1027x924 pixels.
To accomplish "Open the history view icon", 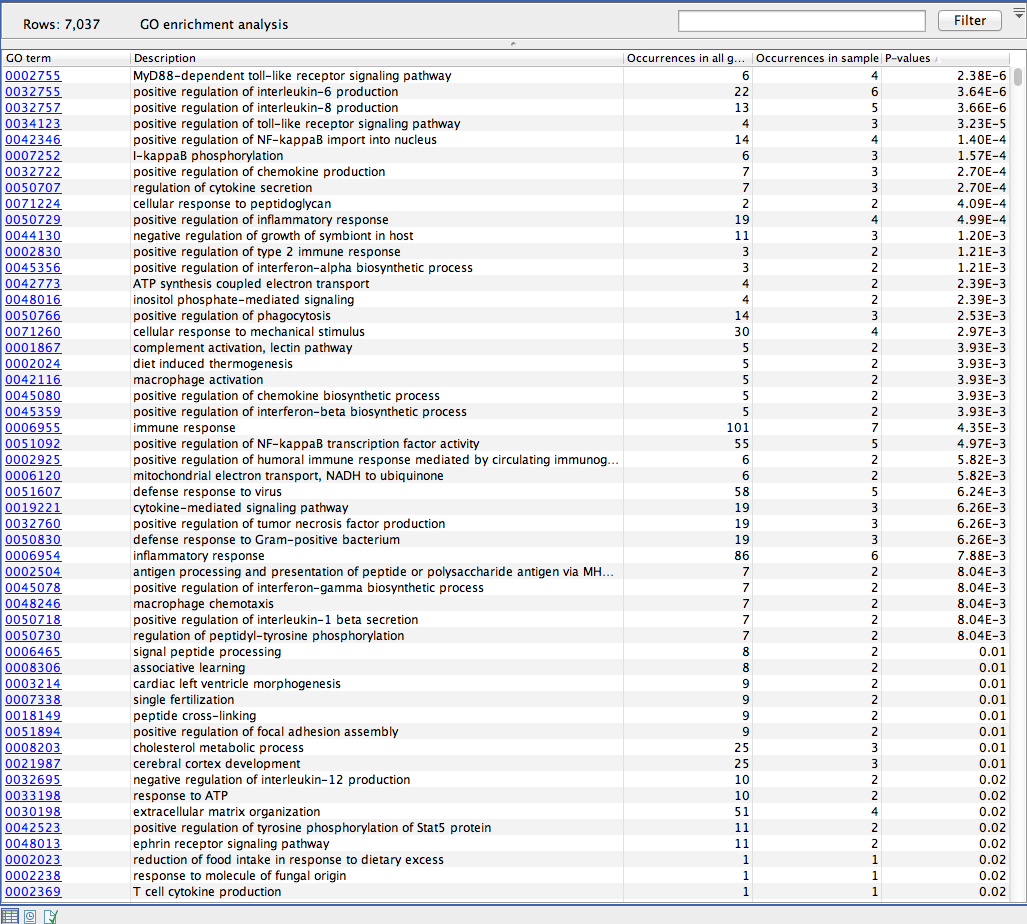I will (x=31, y=915).
